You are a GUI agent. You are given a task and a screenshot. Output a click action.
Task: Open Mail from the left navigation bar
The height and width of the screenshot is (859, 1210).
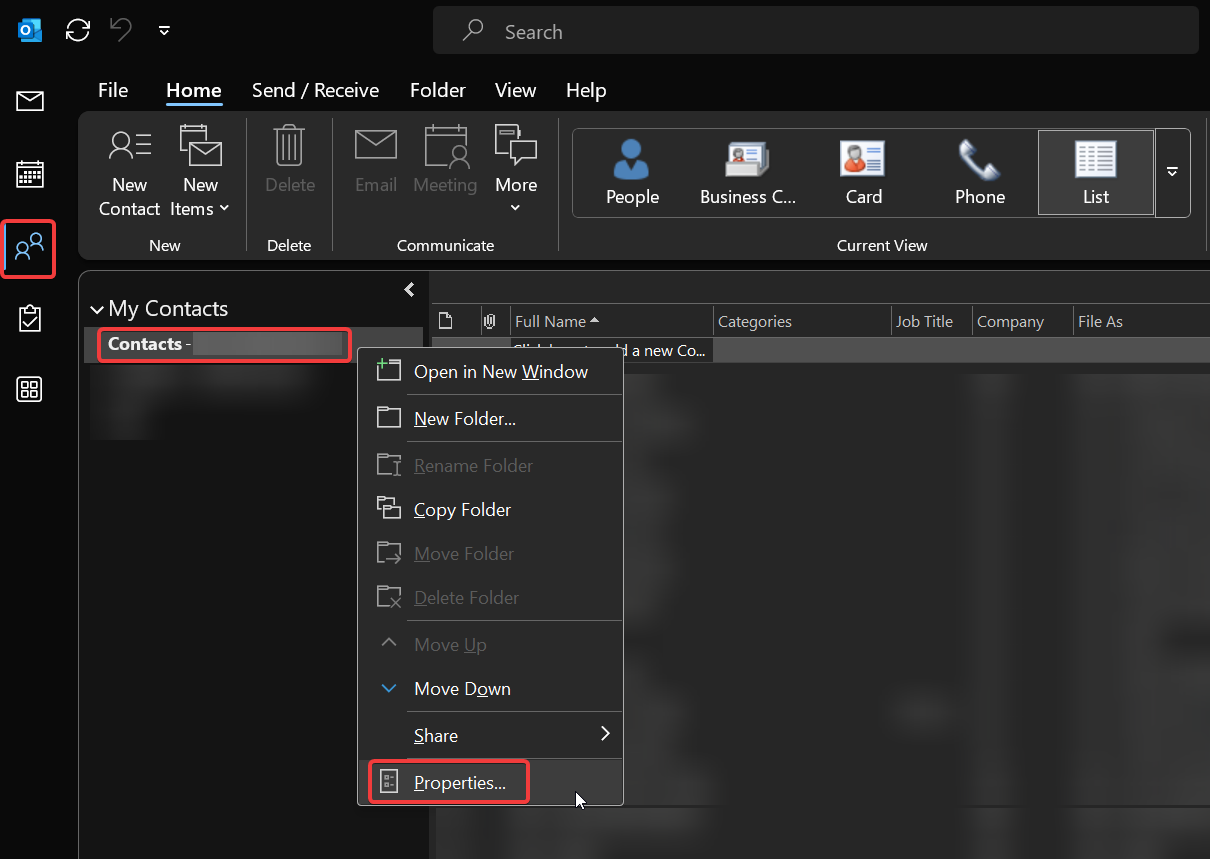click(x=30, y=101)
